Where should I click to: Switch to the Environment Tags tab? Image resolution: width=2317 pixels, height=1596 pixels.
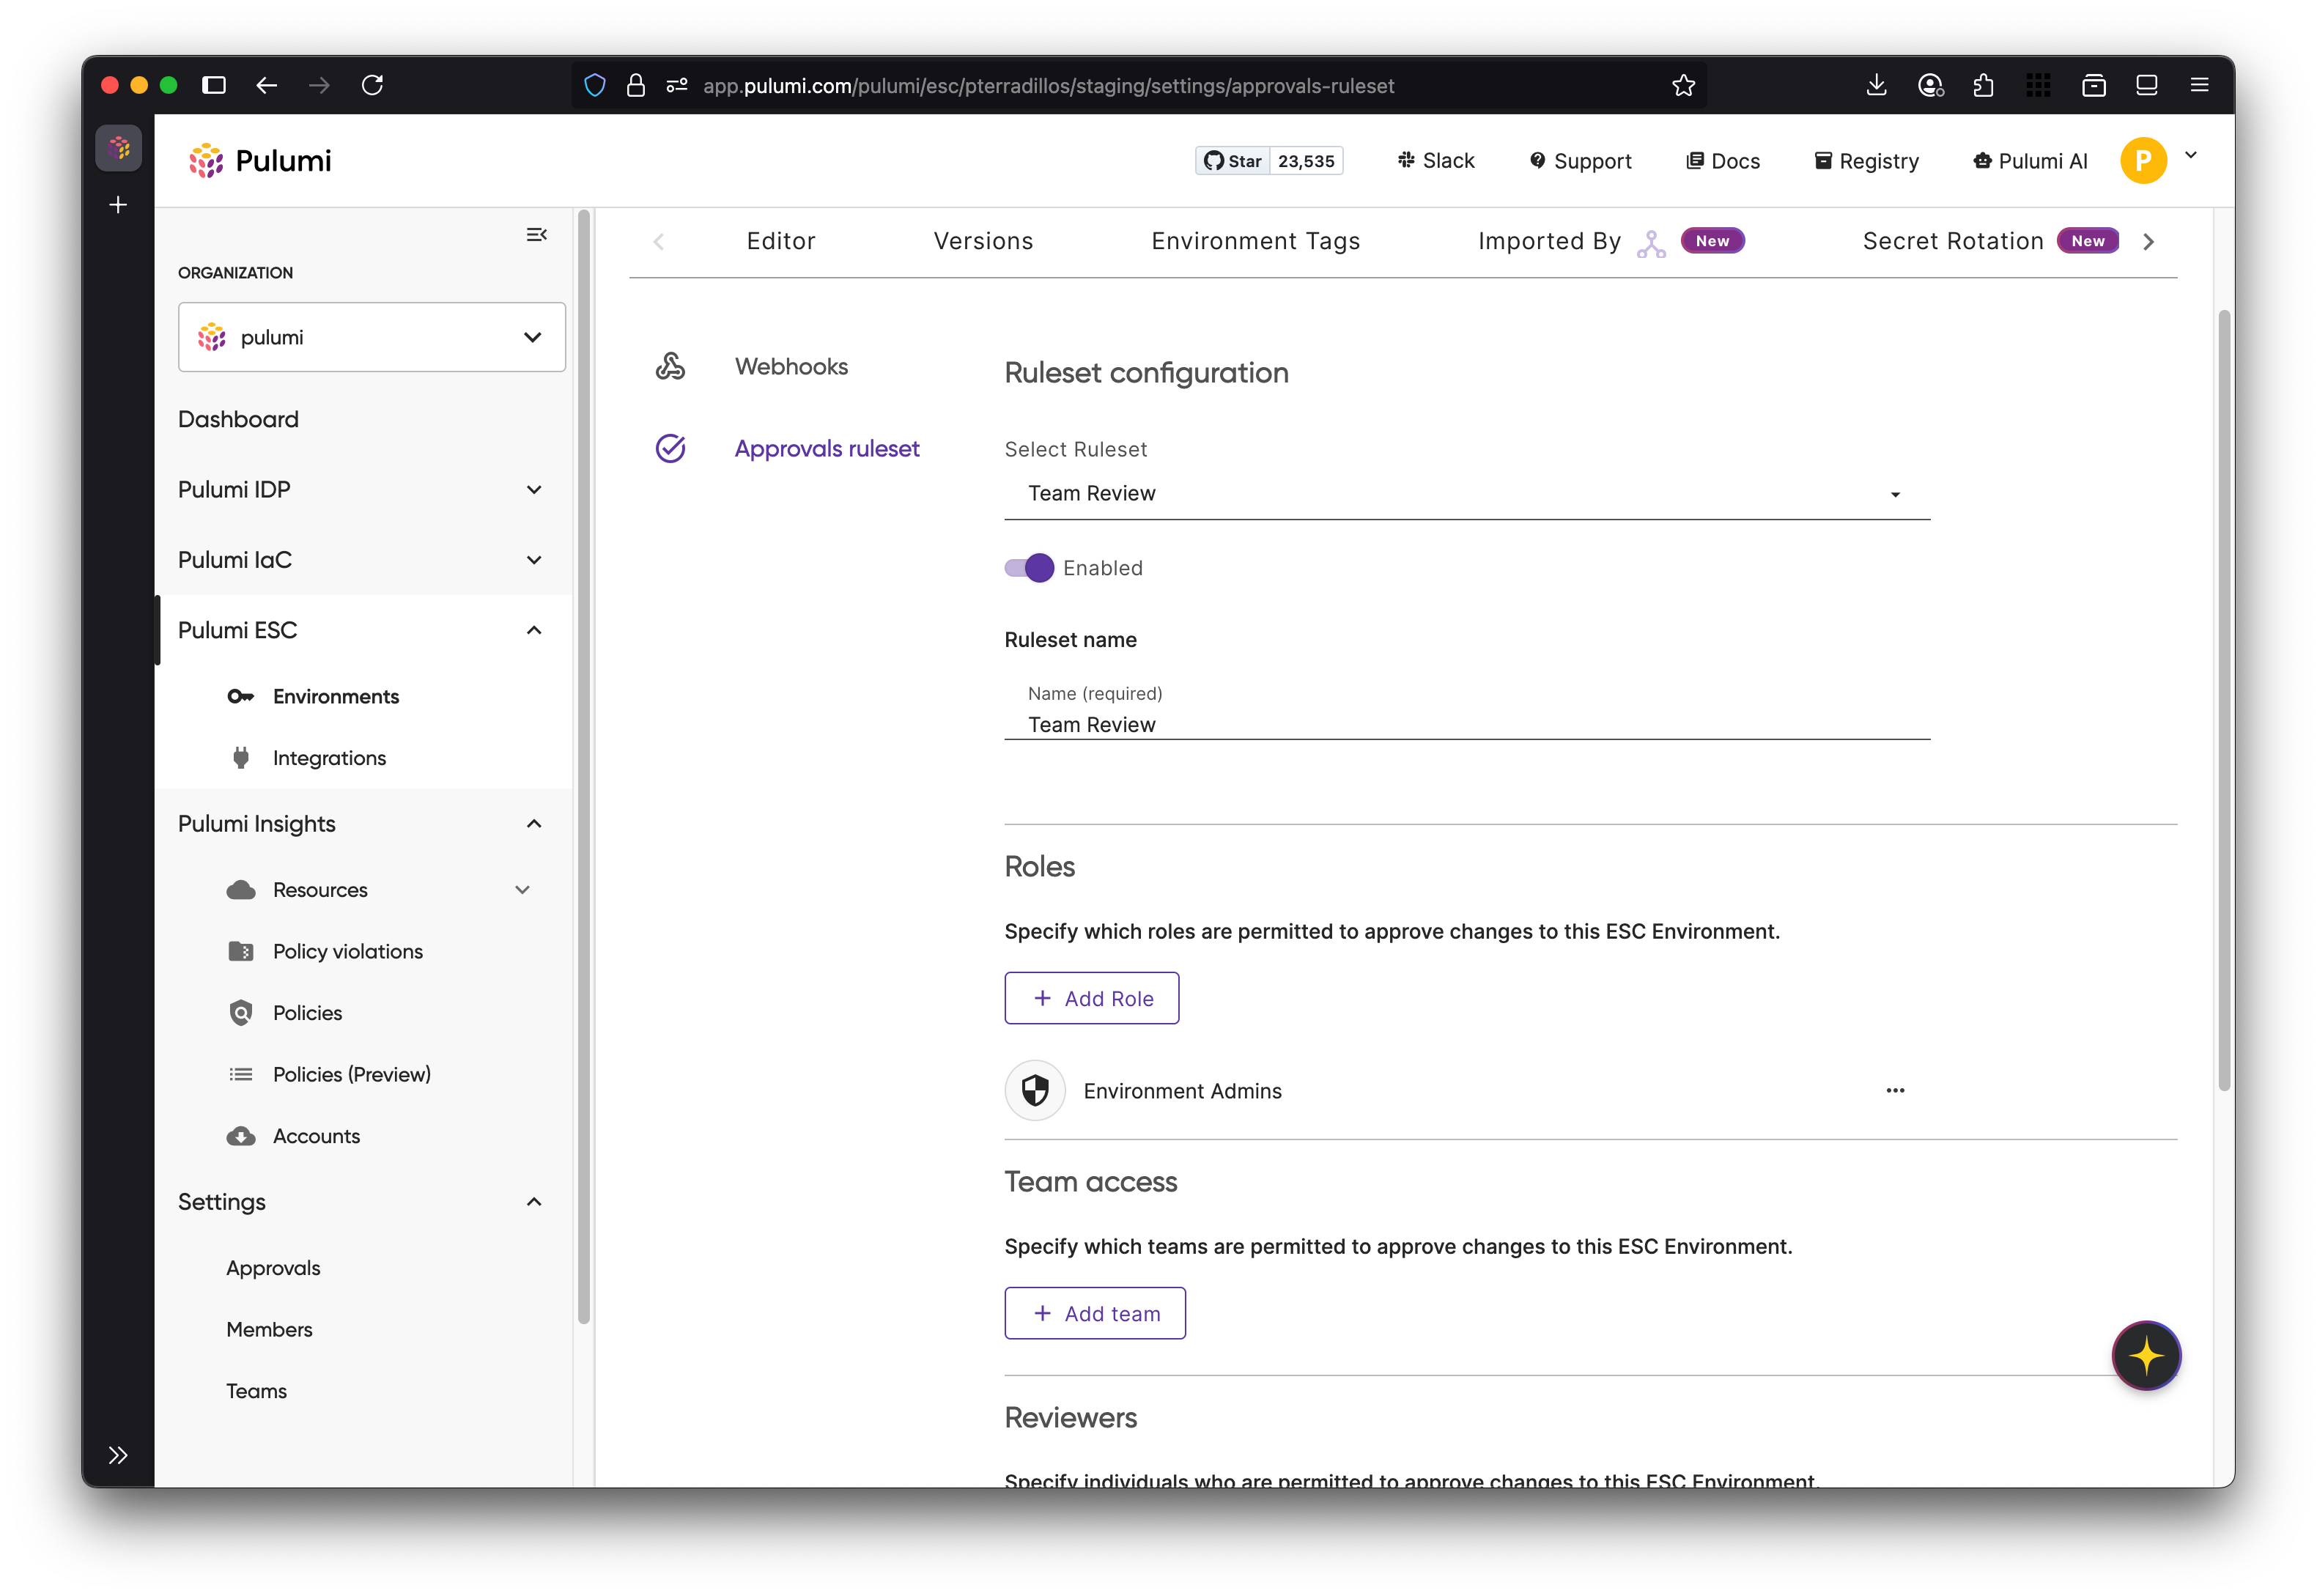click(1255, 242)
